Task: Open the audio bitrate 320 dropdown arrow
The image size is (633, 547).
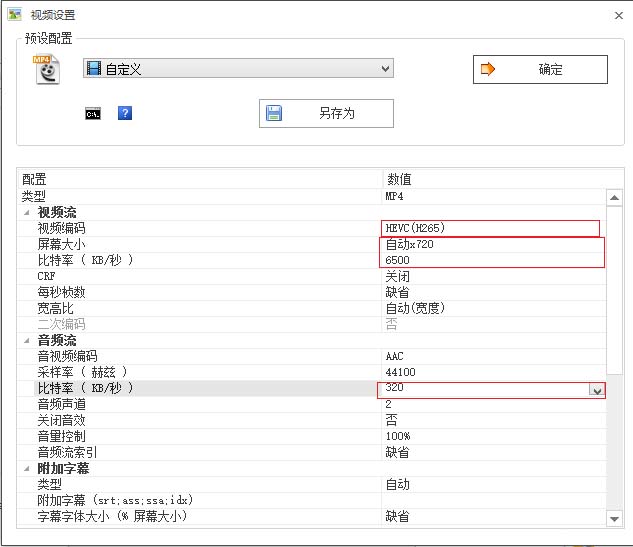Action: [597, 390]
